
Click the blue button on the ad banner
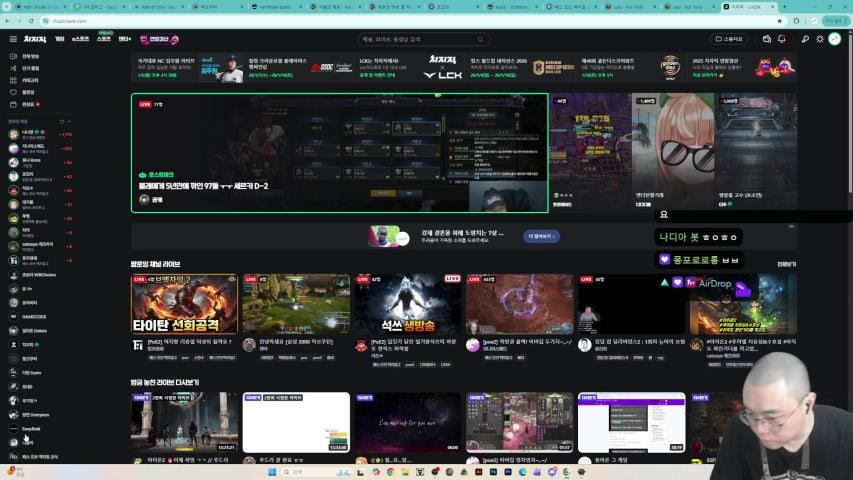541,237
